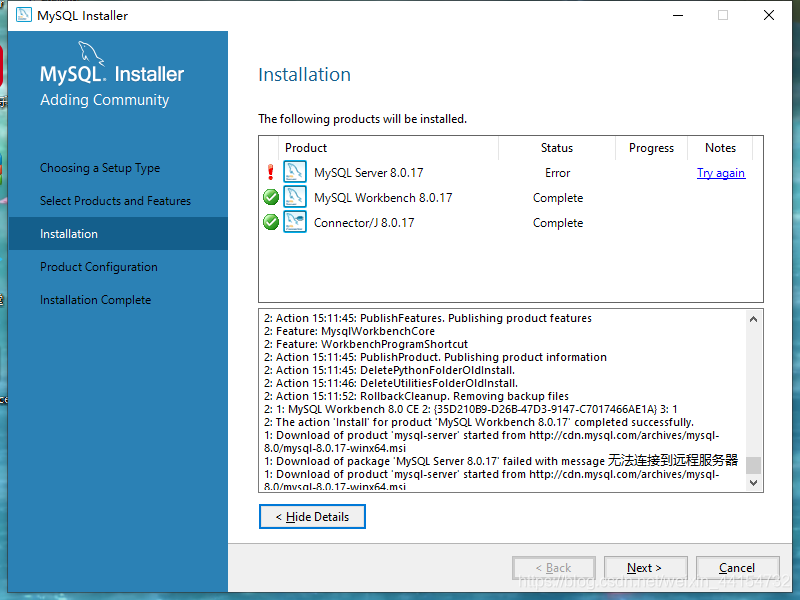The width and height of the screenshot is (800, 600).
Task: Click log line 'Feature: MysqlWorkbenchCore'
Action: click(x=349, y=331)
